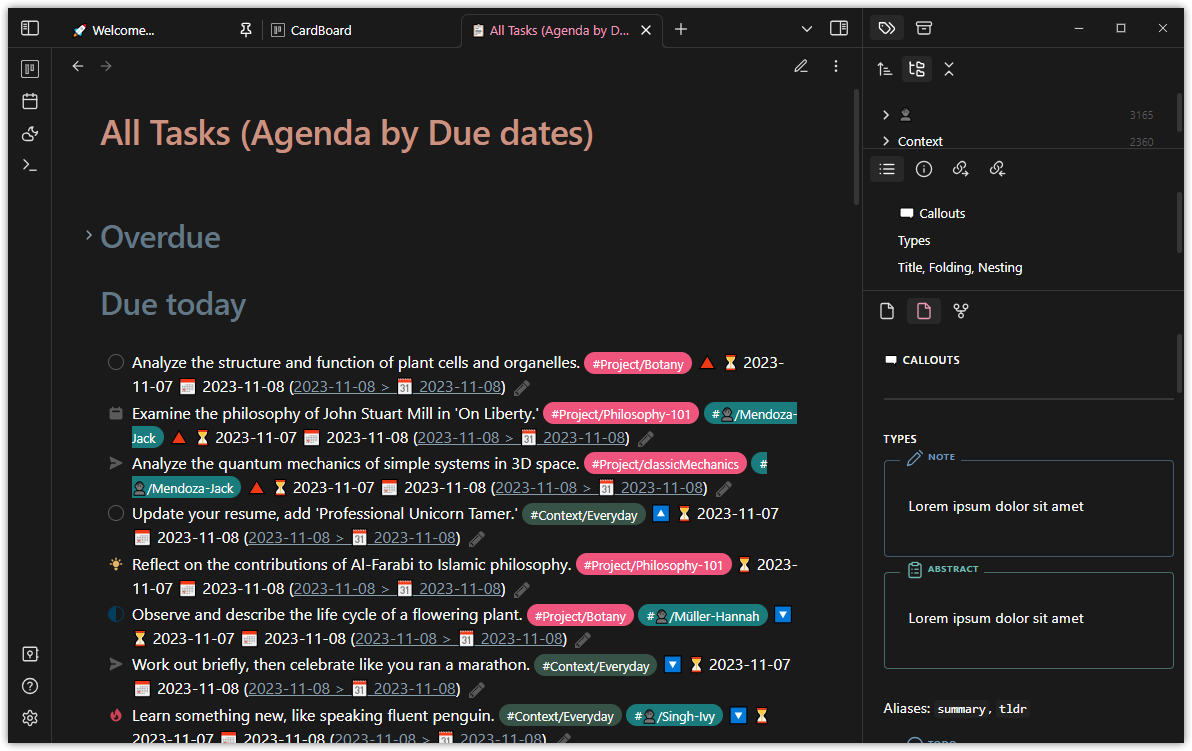Toggle nested tags tree view
The height and width of the screenshot is (751, 1192).
(x=917, y=69)
